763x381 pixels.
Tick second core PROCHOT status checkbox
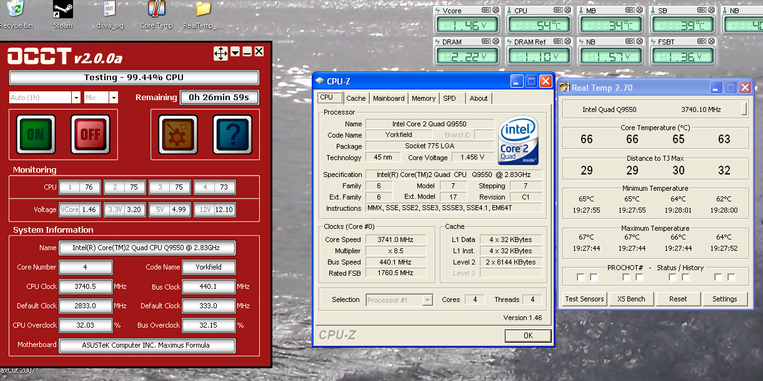coord(626,277)
